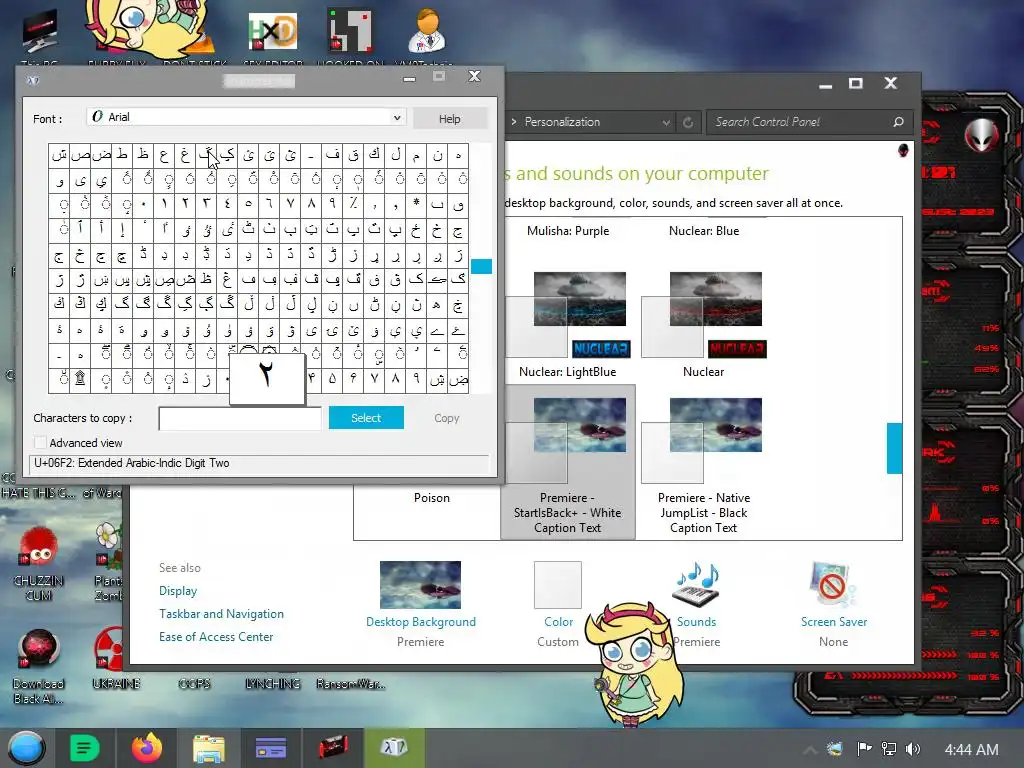Click the Character Map title bar icon

[33, 80]
